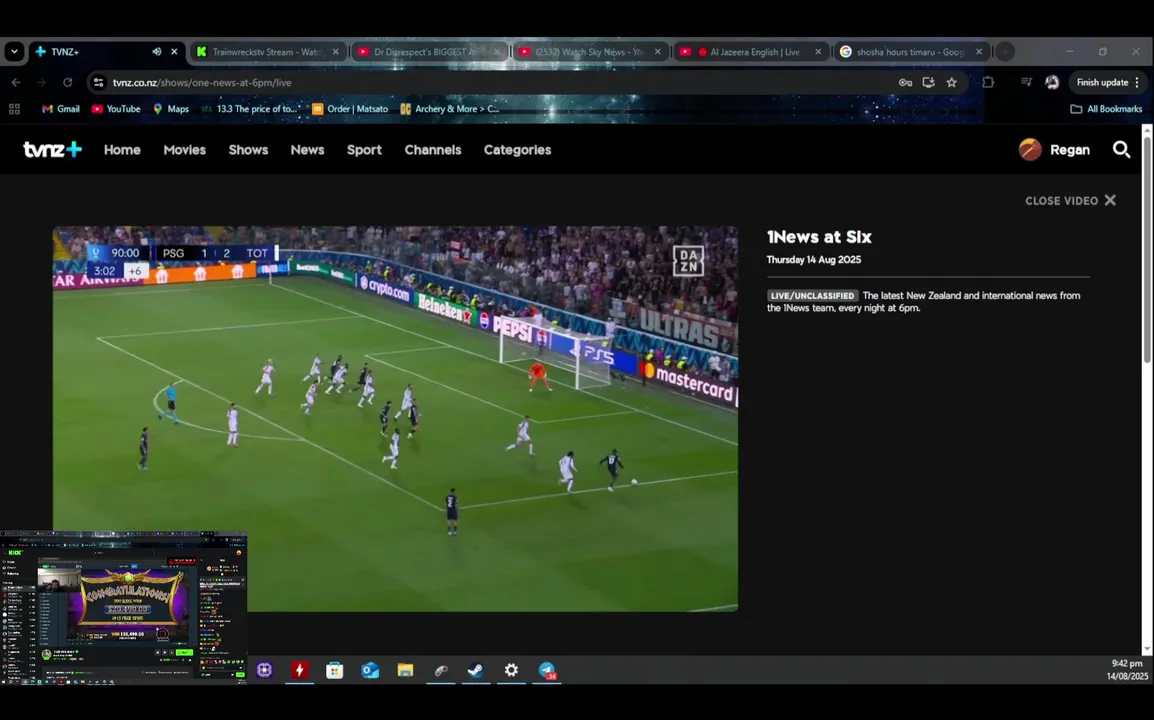The width and height of the screenshot is (1154, 720).
Task: Click the Thursday 14 Aug 2025 date
Action: pos(813,259)
